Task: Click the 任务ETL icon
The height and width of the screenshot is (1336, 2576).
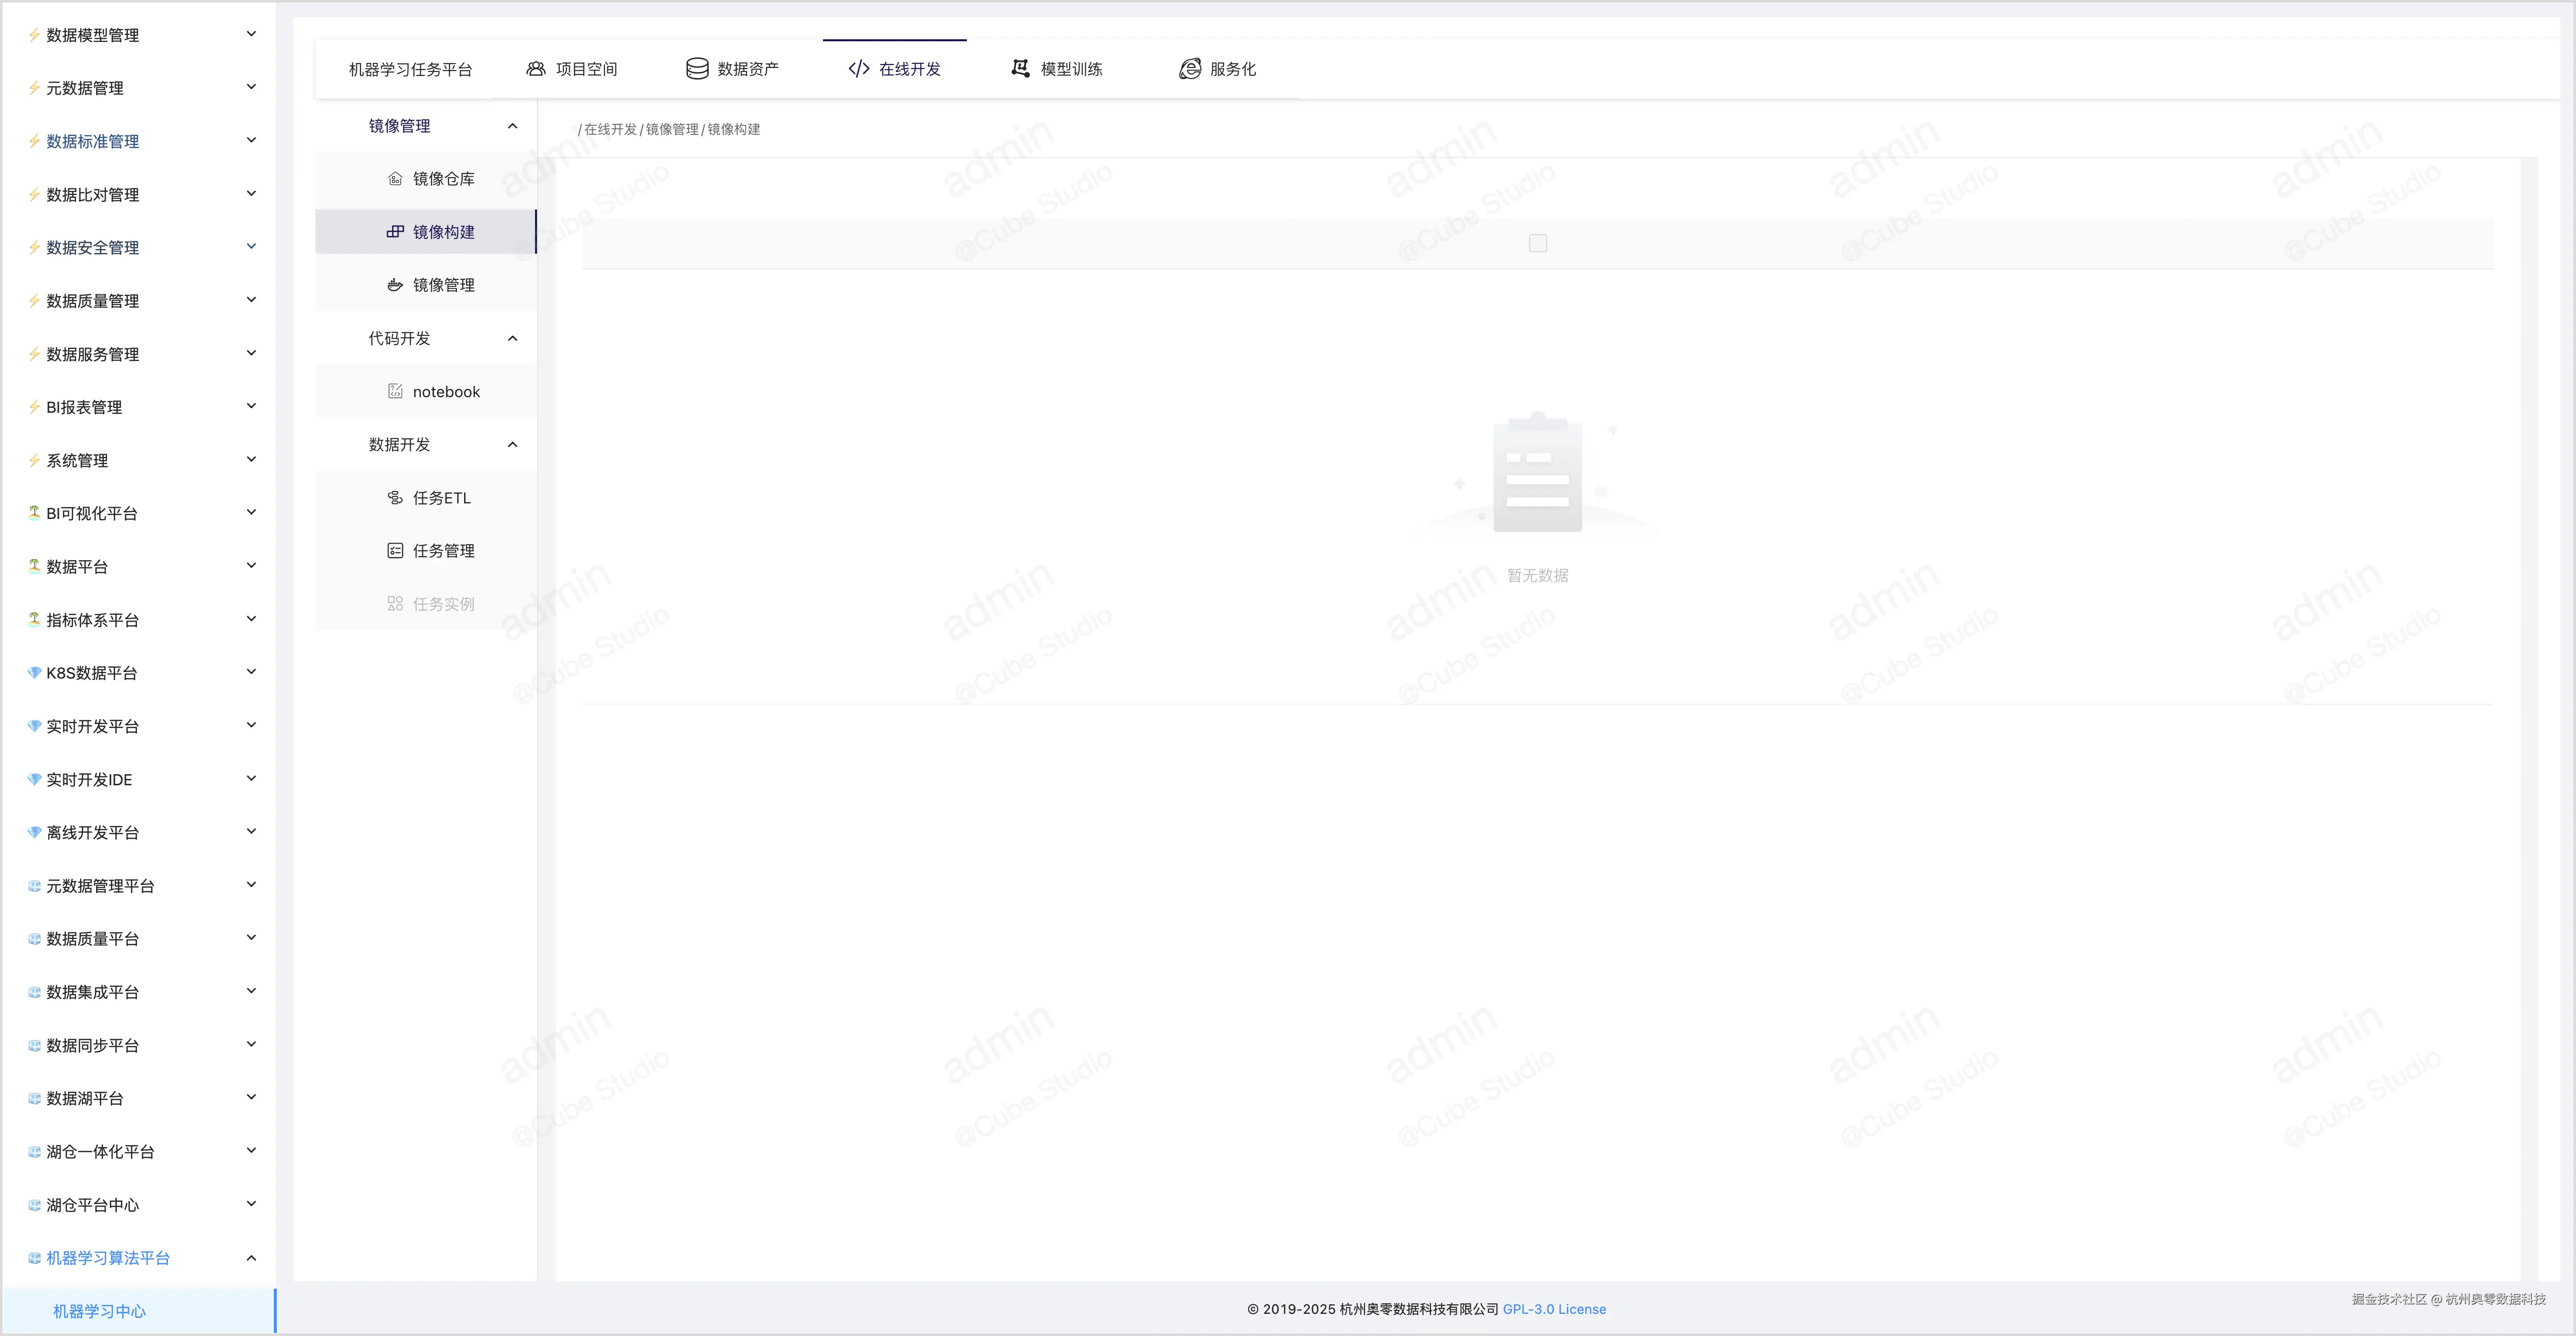Action: (395, 498)
